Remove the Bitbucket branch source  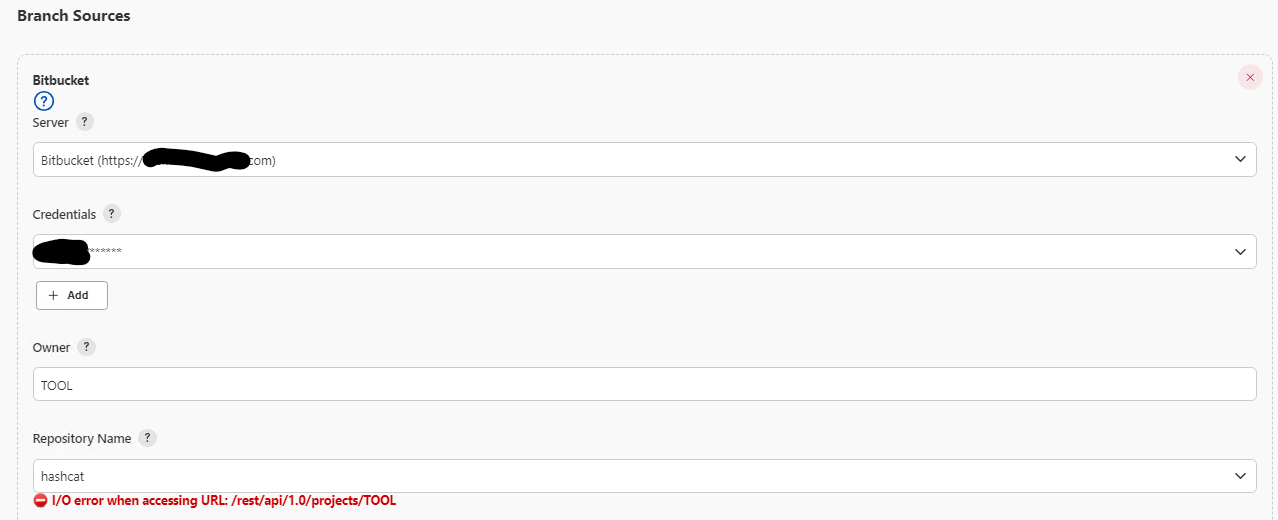1250,77
